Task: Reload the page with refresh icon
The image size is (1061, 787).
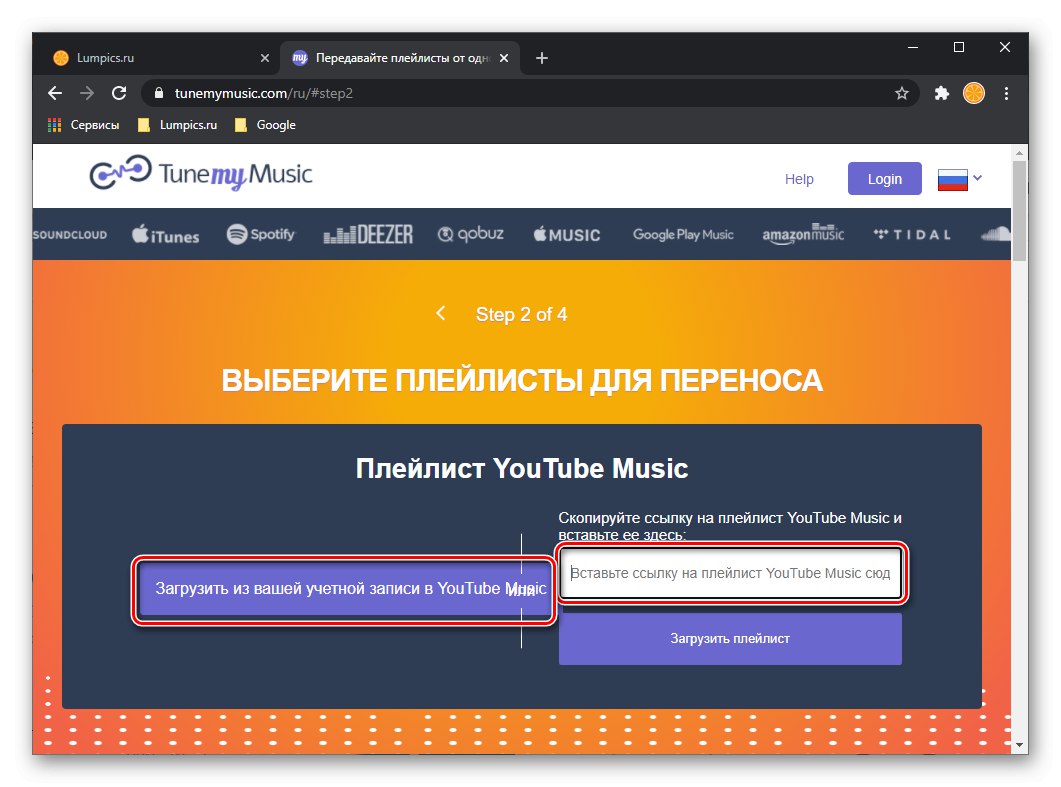Action: click(x=119, y=93)
